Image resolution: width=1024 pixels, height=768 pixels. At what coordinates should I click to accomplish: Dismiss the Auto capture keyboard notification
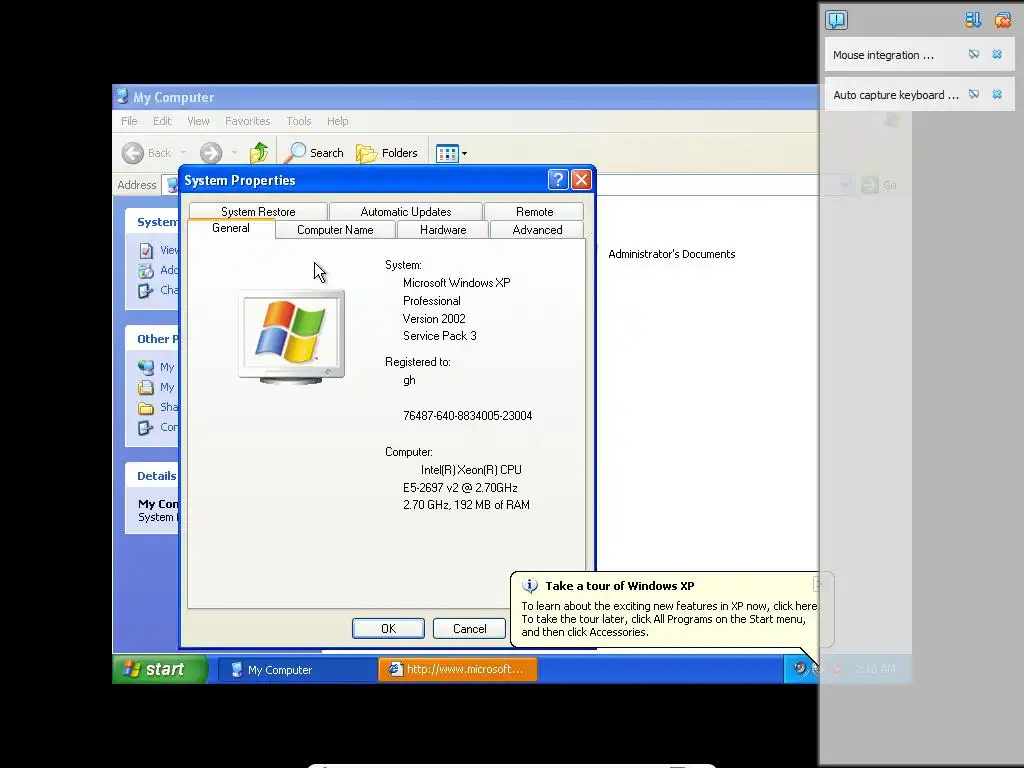(x=997, y=94)
